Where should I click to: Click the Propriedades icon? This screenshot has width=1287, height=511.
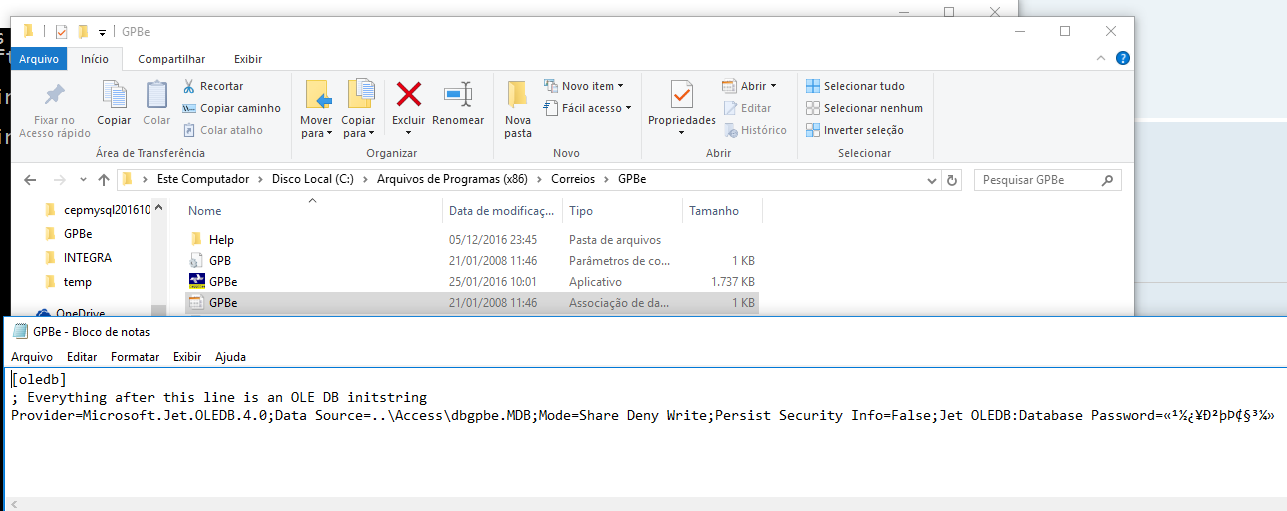tap(682, 95)
